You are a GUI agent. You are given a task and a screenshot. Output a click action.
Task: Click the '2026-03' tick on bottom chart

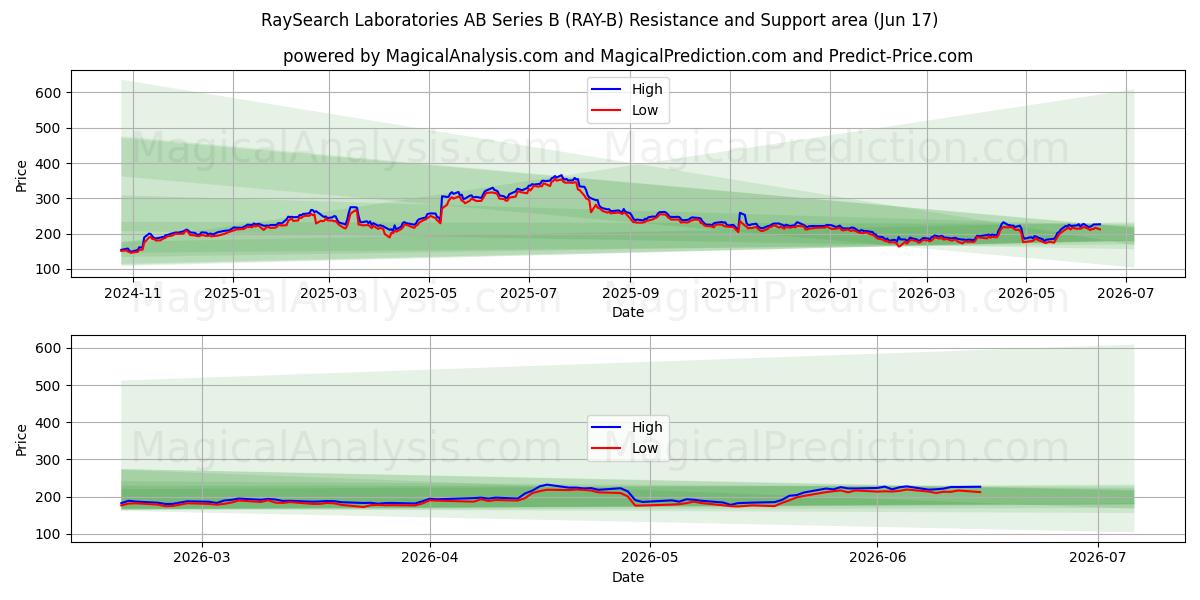202,557
